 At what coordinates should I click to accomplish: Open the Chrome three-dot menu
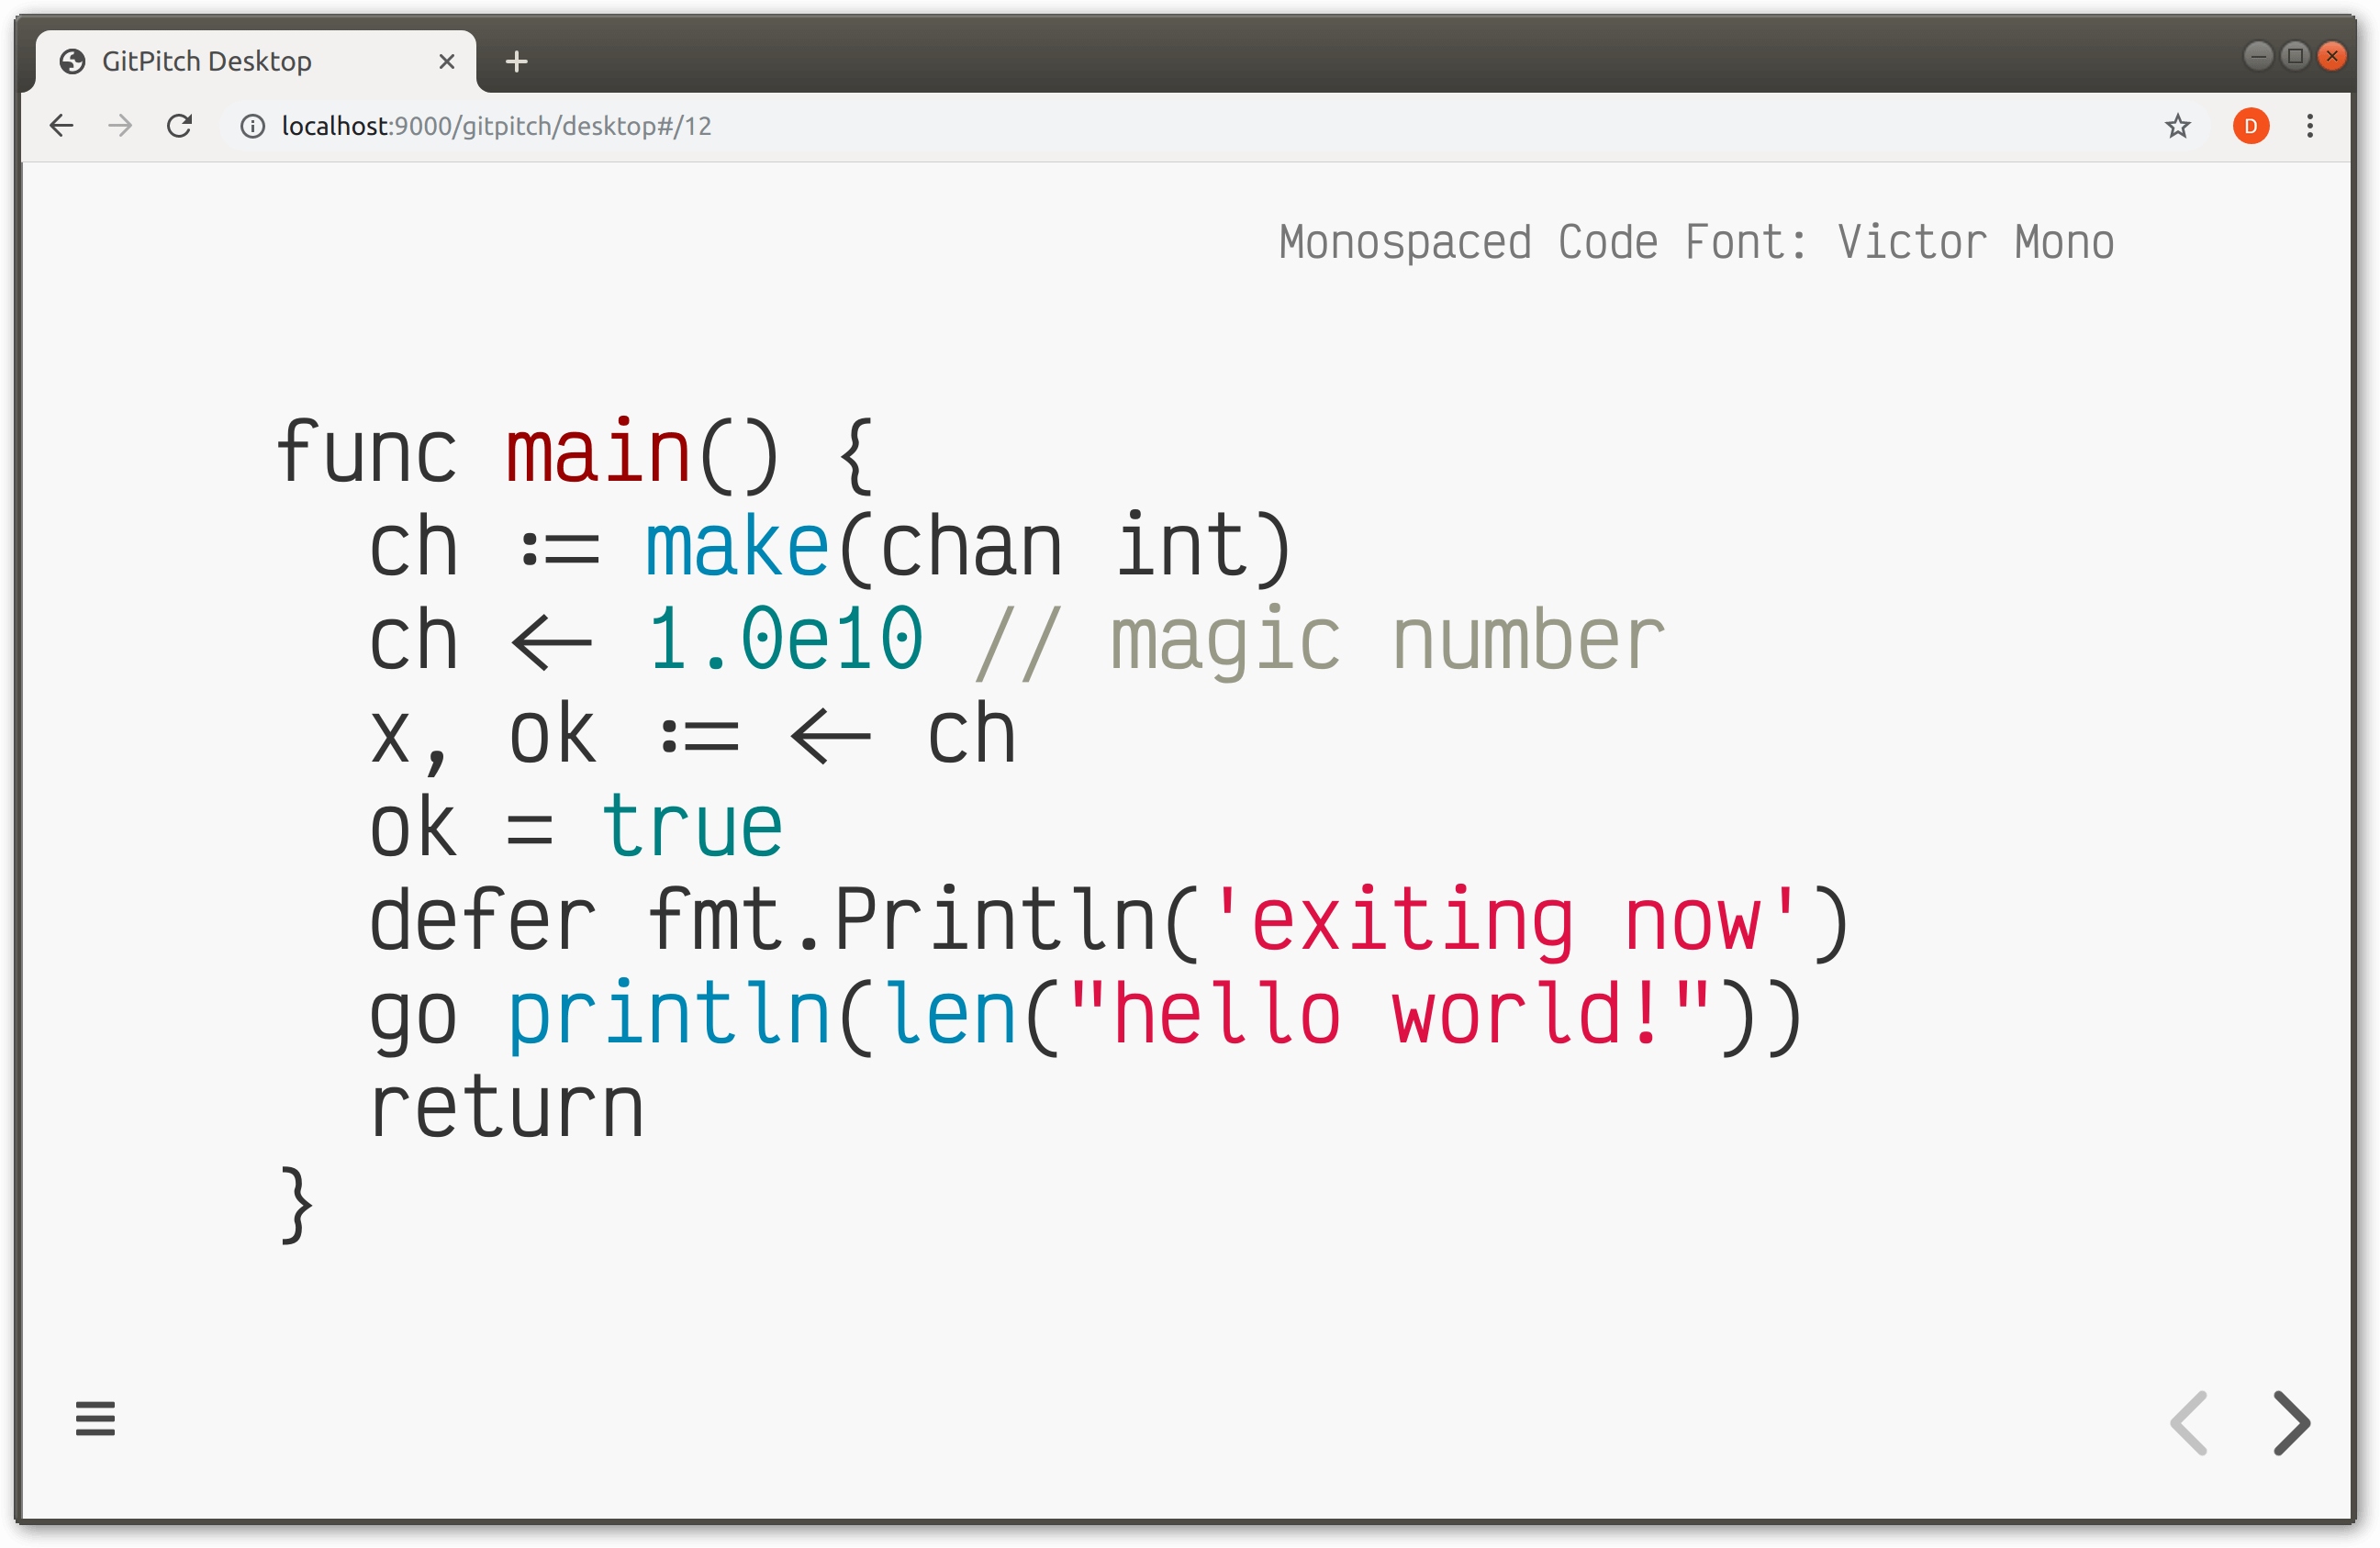[2310, 126]
